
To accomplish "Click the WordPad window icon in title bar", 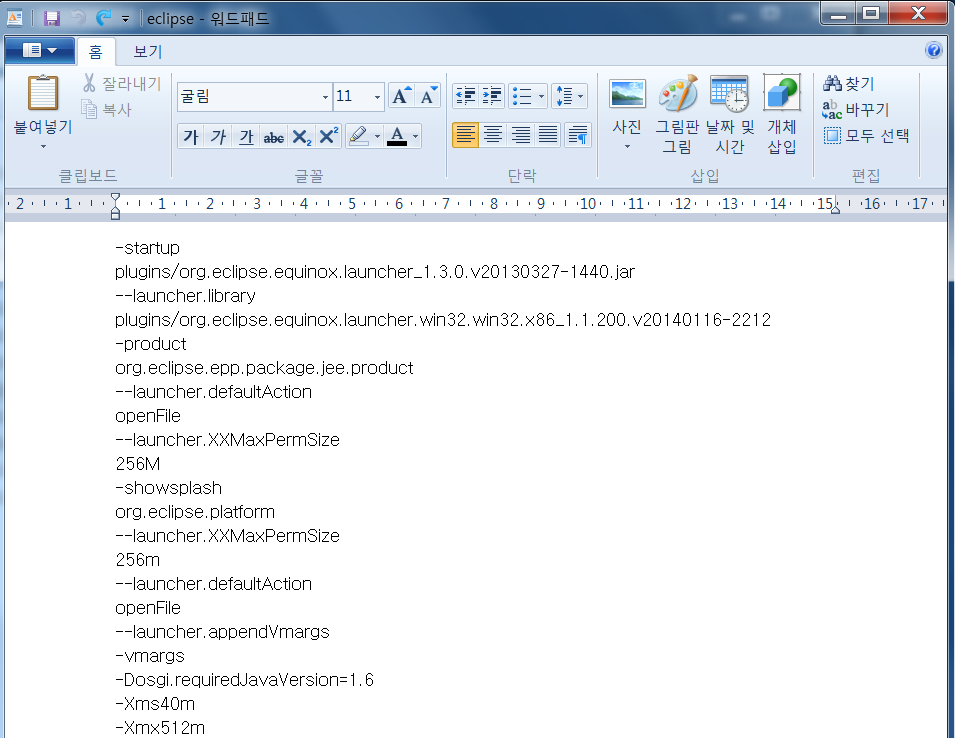I will tap(15, 18).
